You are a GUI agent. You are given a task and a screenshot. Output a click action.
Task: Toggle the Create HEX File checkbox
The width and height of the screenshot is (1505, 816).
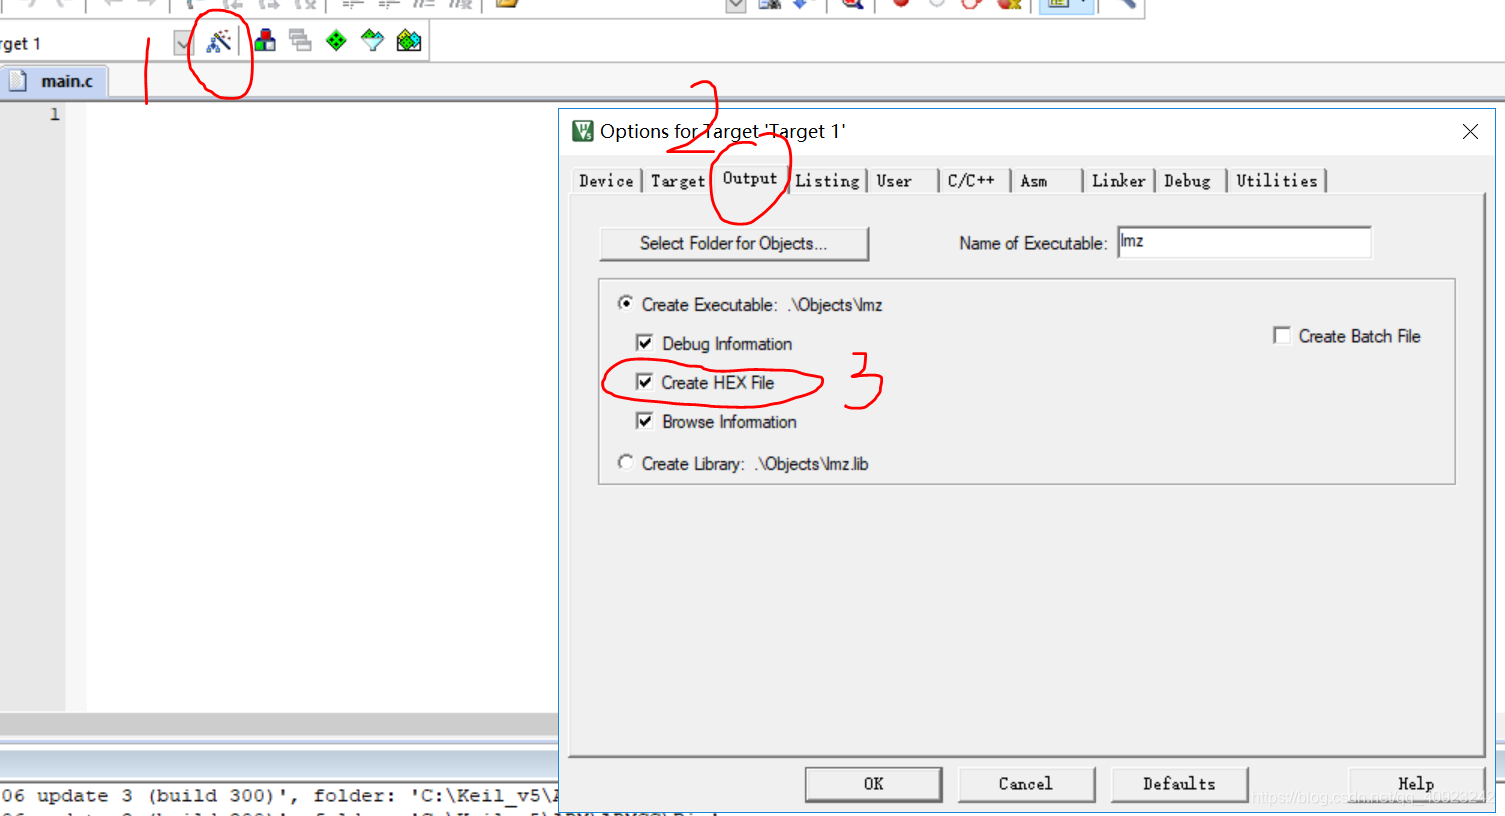pyautogui.click(x=645, y=382)
